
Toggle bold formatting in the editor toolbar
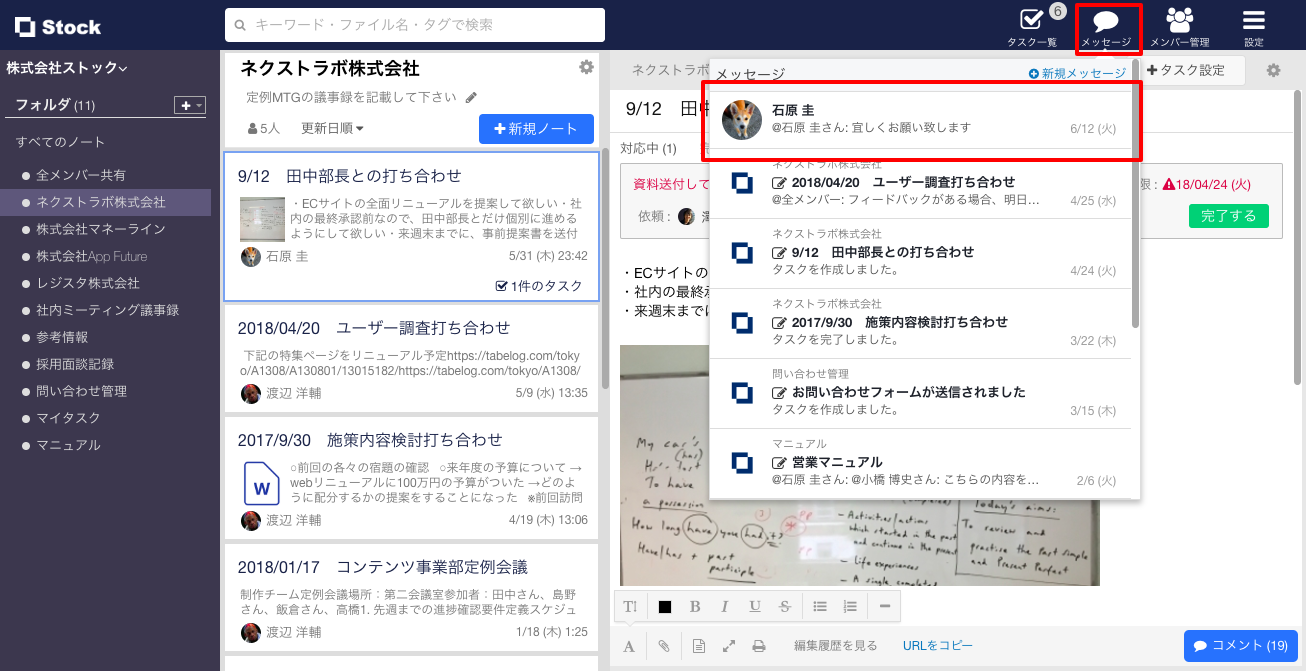(695, 606)
